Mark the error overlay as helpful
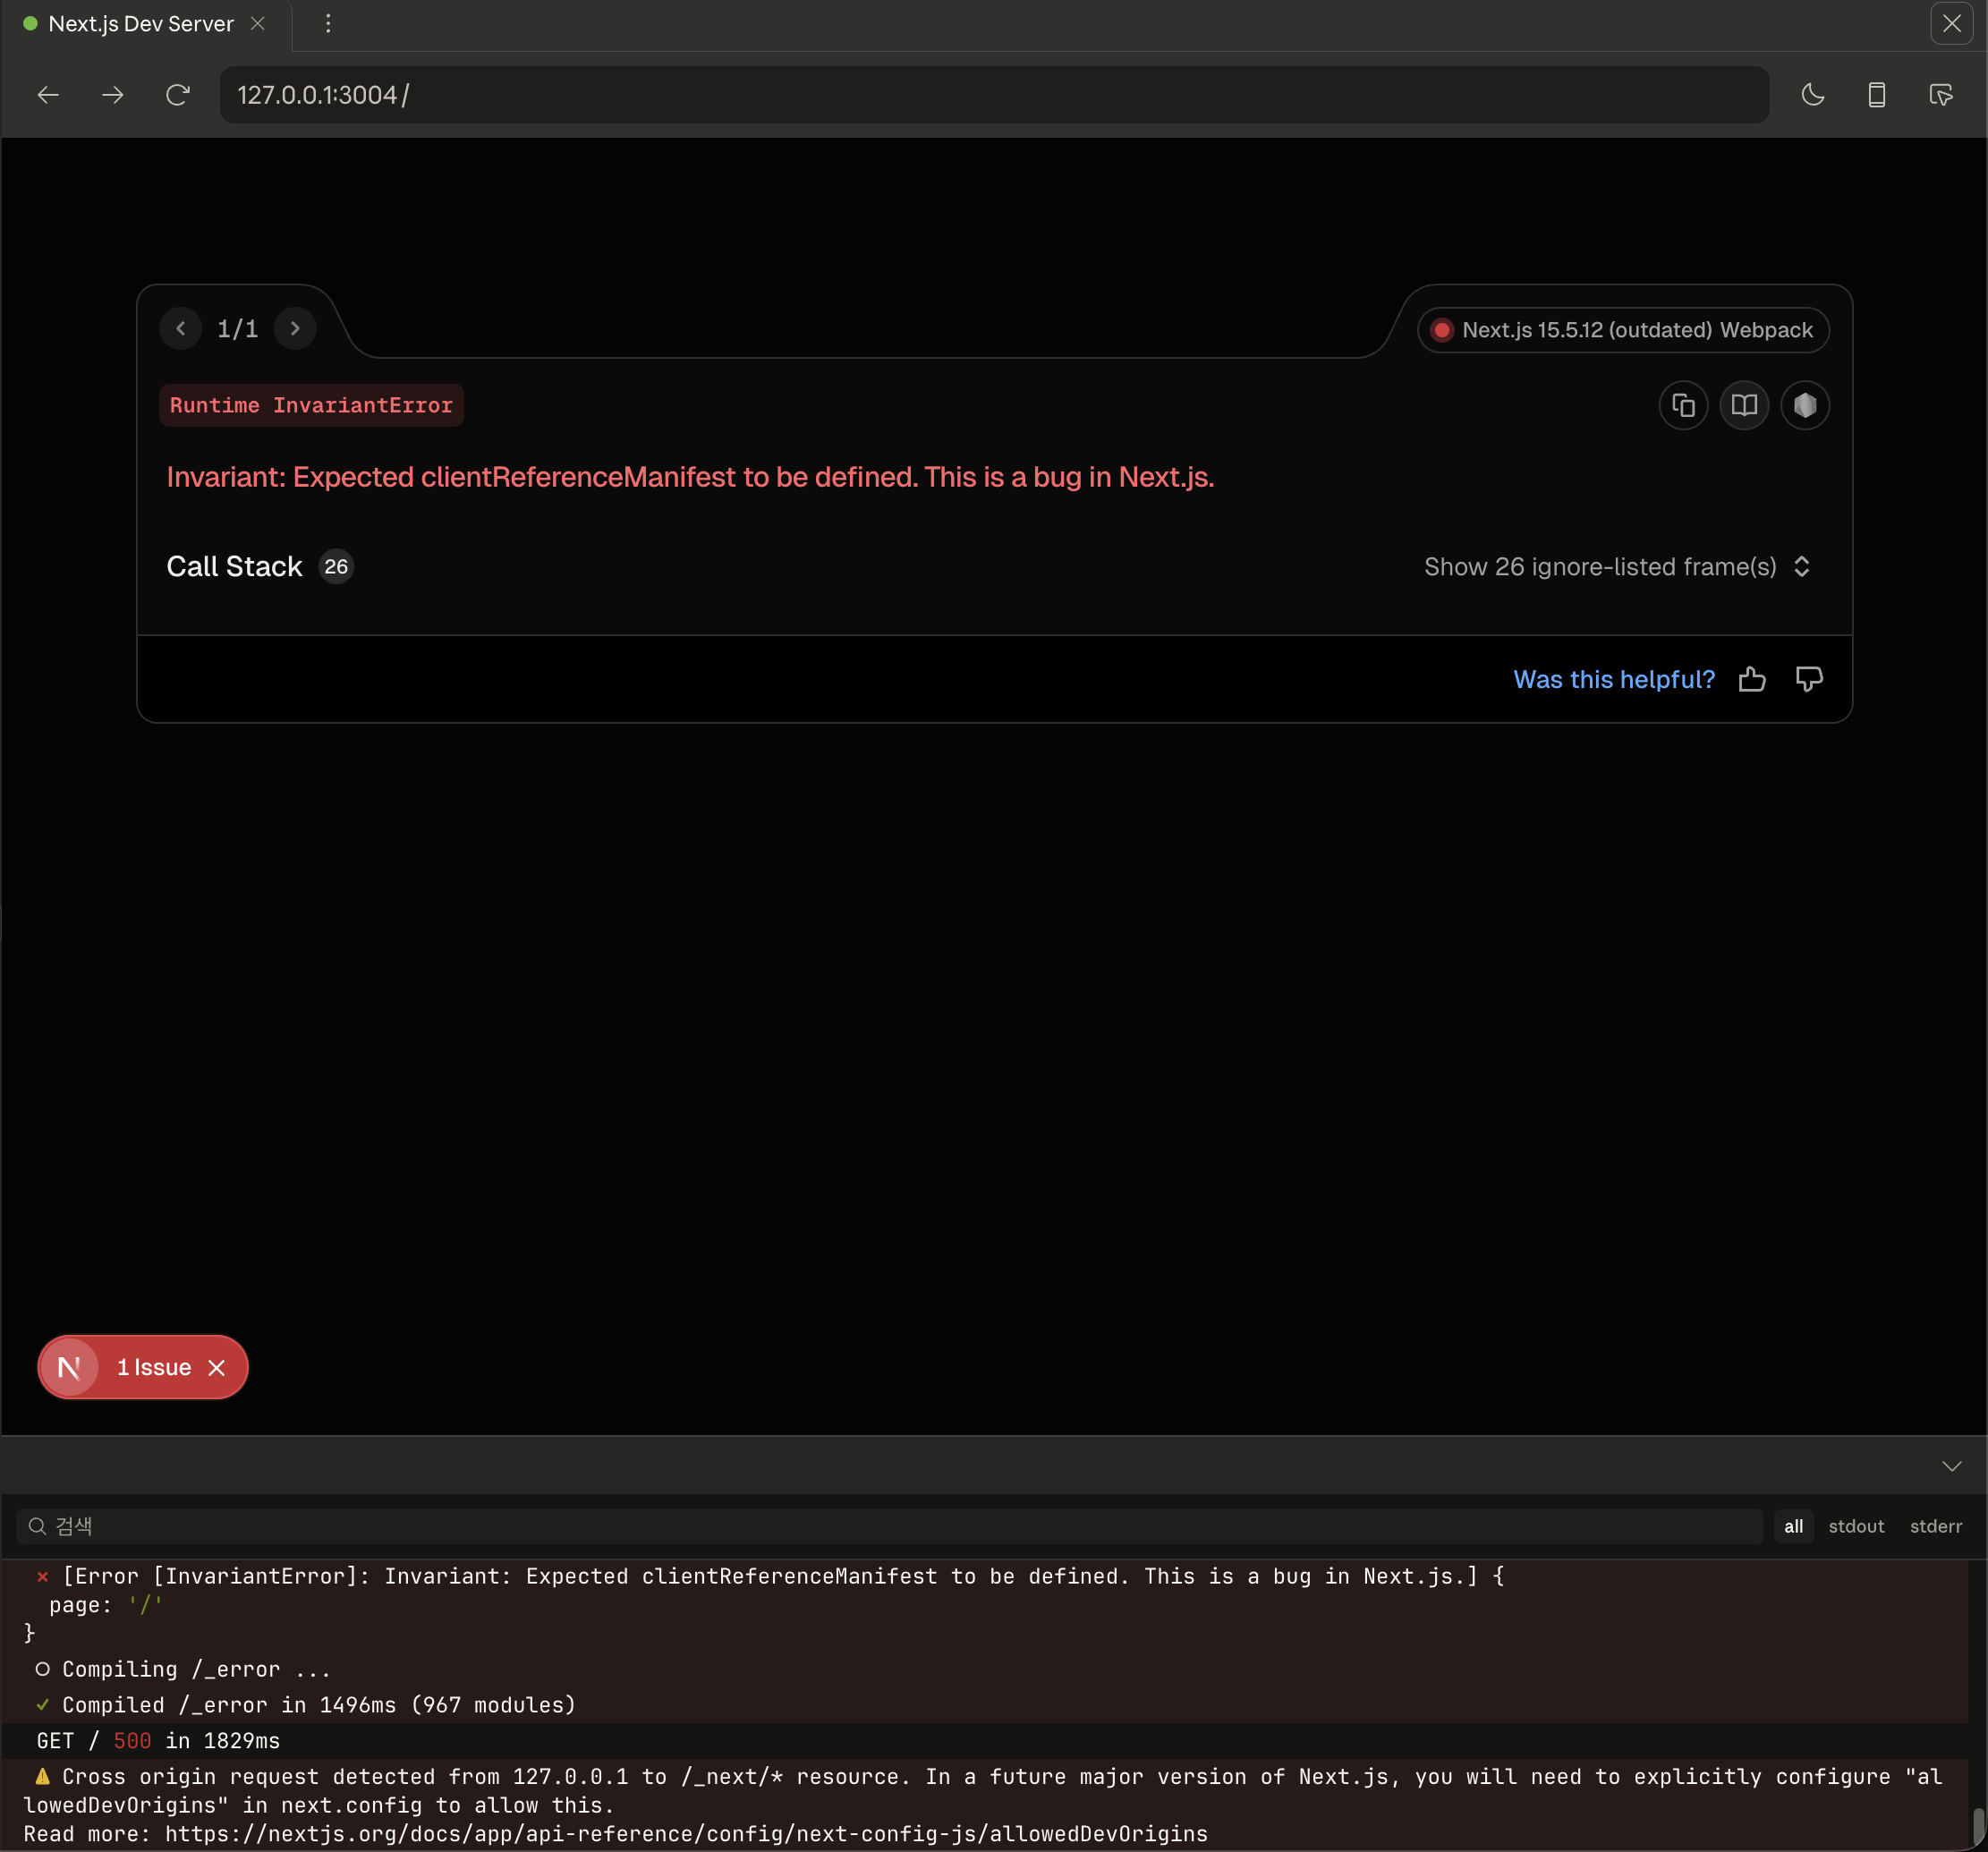 (1752, 679)
